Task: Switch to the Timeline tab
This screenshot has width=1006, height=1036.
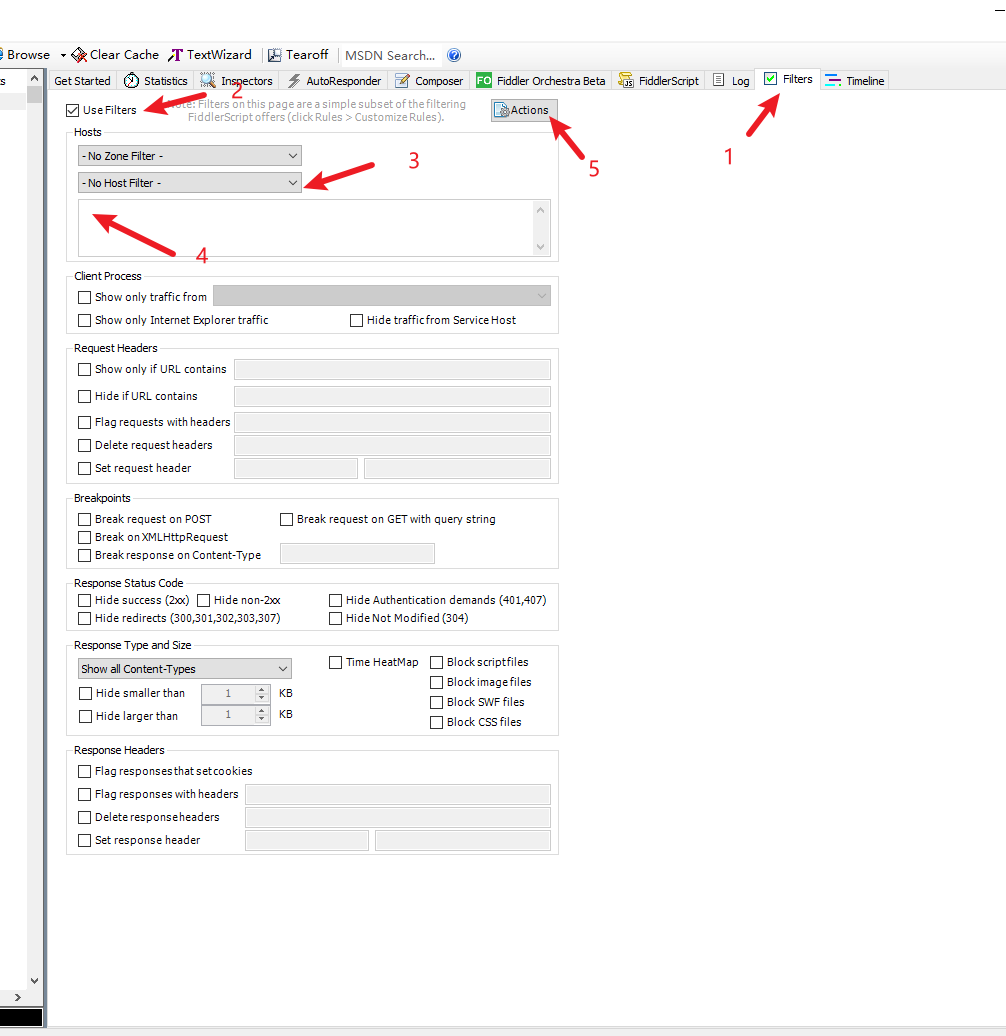Action: point(855,81)
